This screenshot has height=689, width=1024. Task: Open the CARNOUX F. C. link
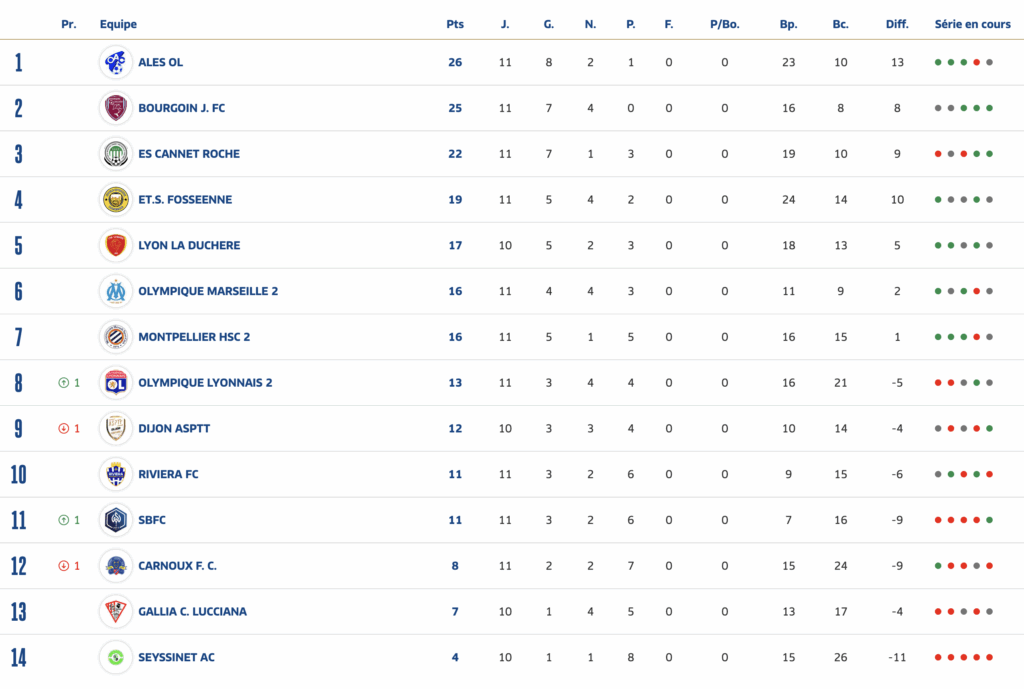177,566
